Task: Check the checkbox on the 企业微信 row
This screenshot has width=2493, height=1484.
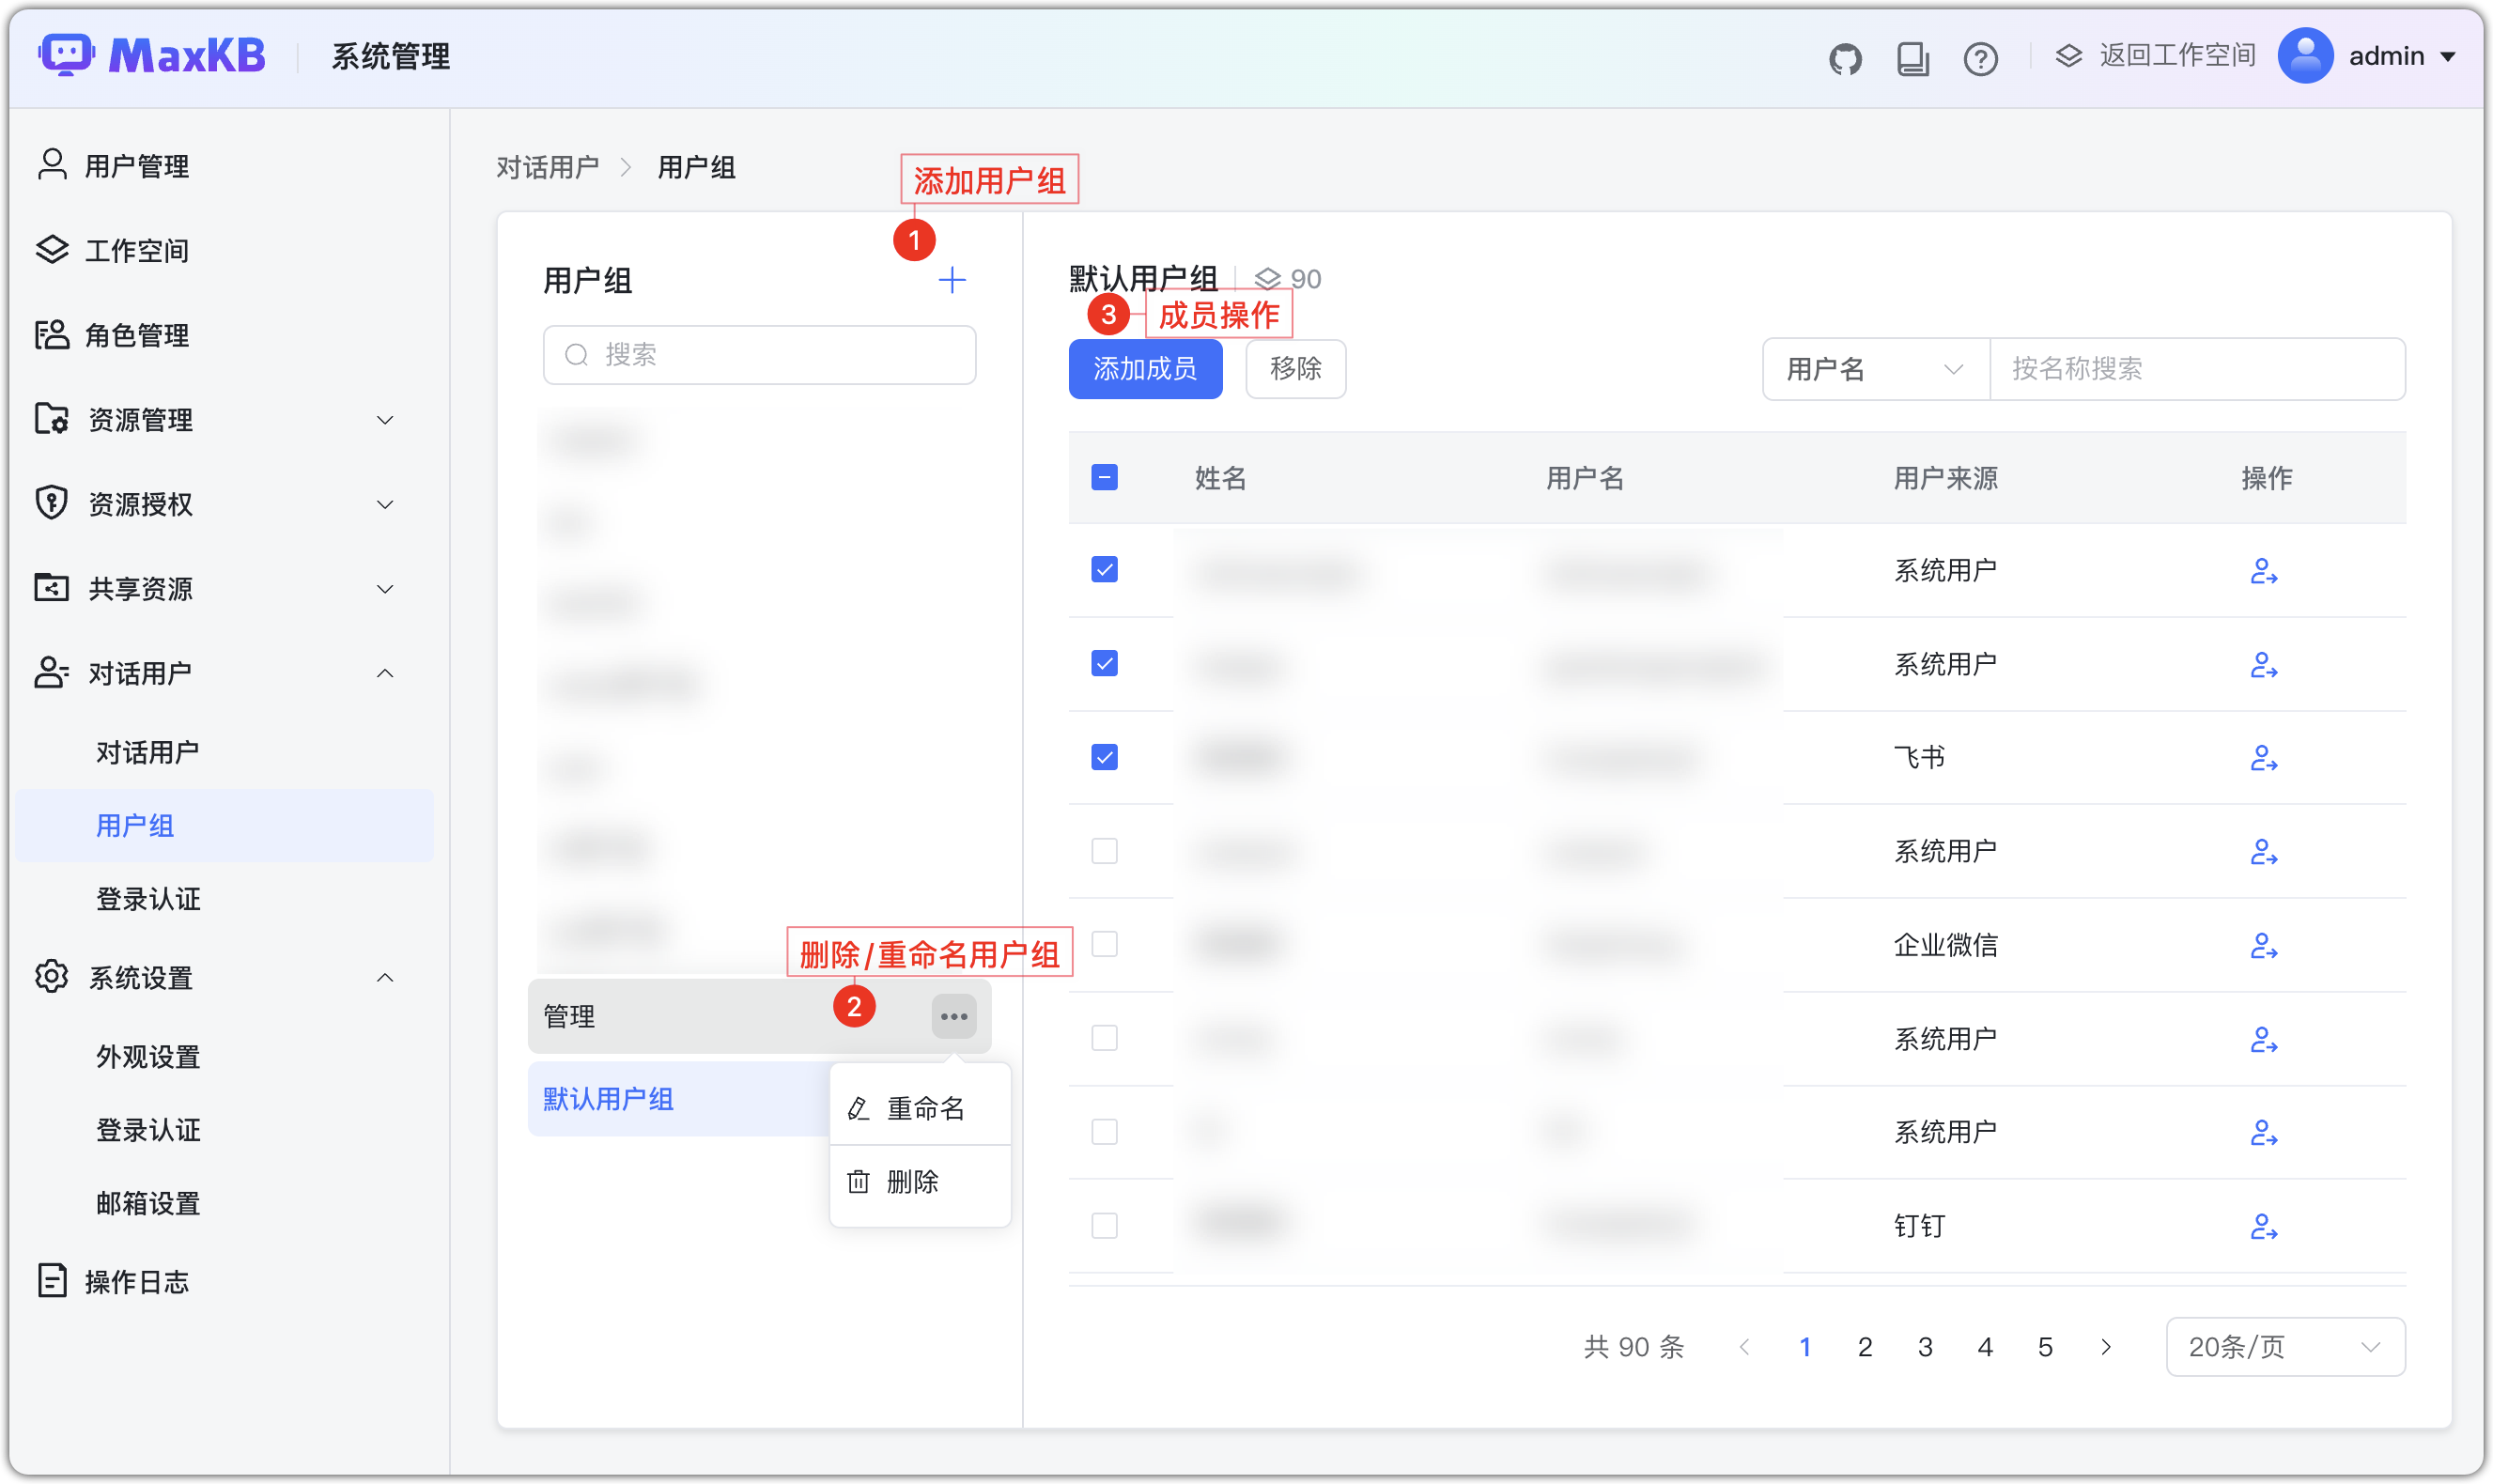Action: 1104,944
